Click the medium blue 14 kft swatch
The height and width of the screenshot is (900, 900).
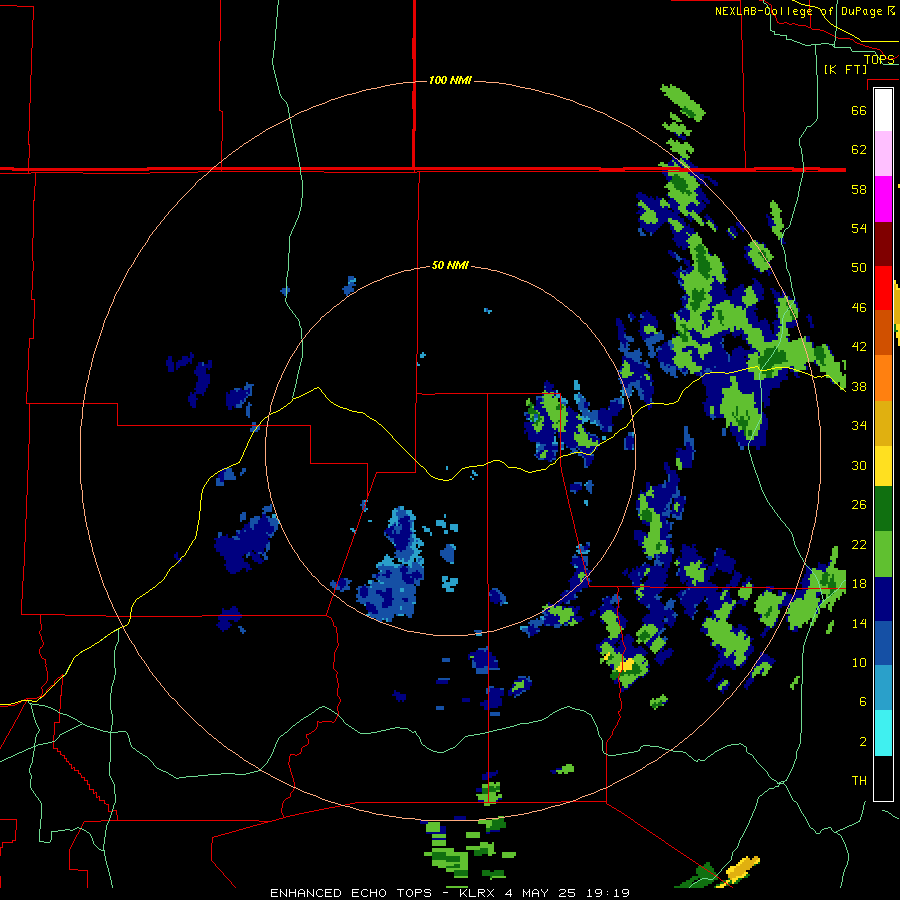pyautogui.click(x=883, y=643)
